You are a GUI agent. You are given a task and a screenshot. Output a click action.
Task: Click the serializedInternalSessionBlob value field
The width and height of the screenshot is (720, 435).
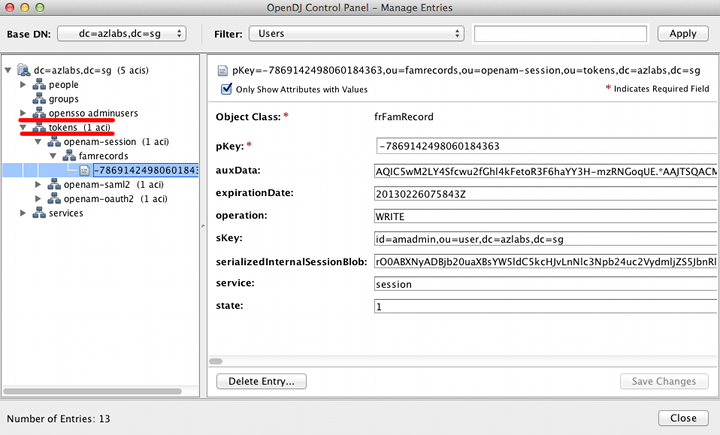coord(546,261)
